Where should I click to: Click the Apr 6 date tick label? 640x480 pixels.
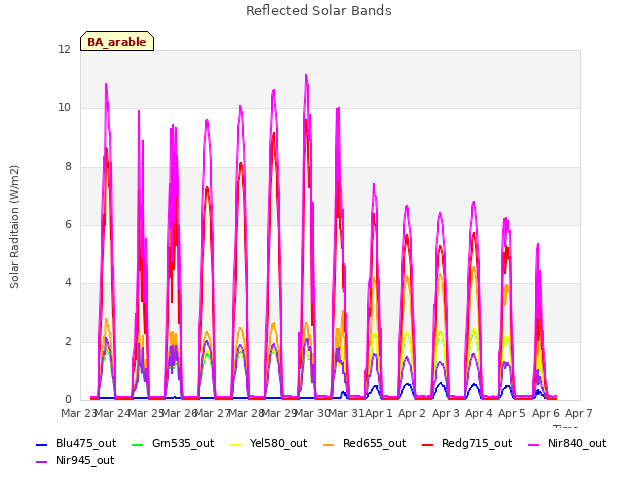(x=546, y=413)
